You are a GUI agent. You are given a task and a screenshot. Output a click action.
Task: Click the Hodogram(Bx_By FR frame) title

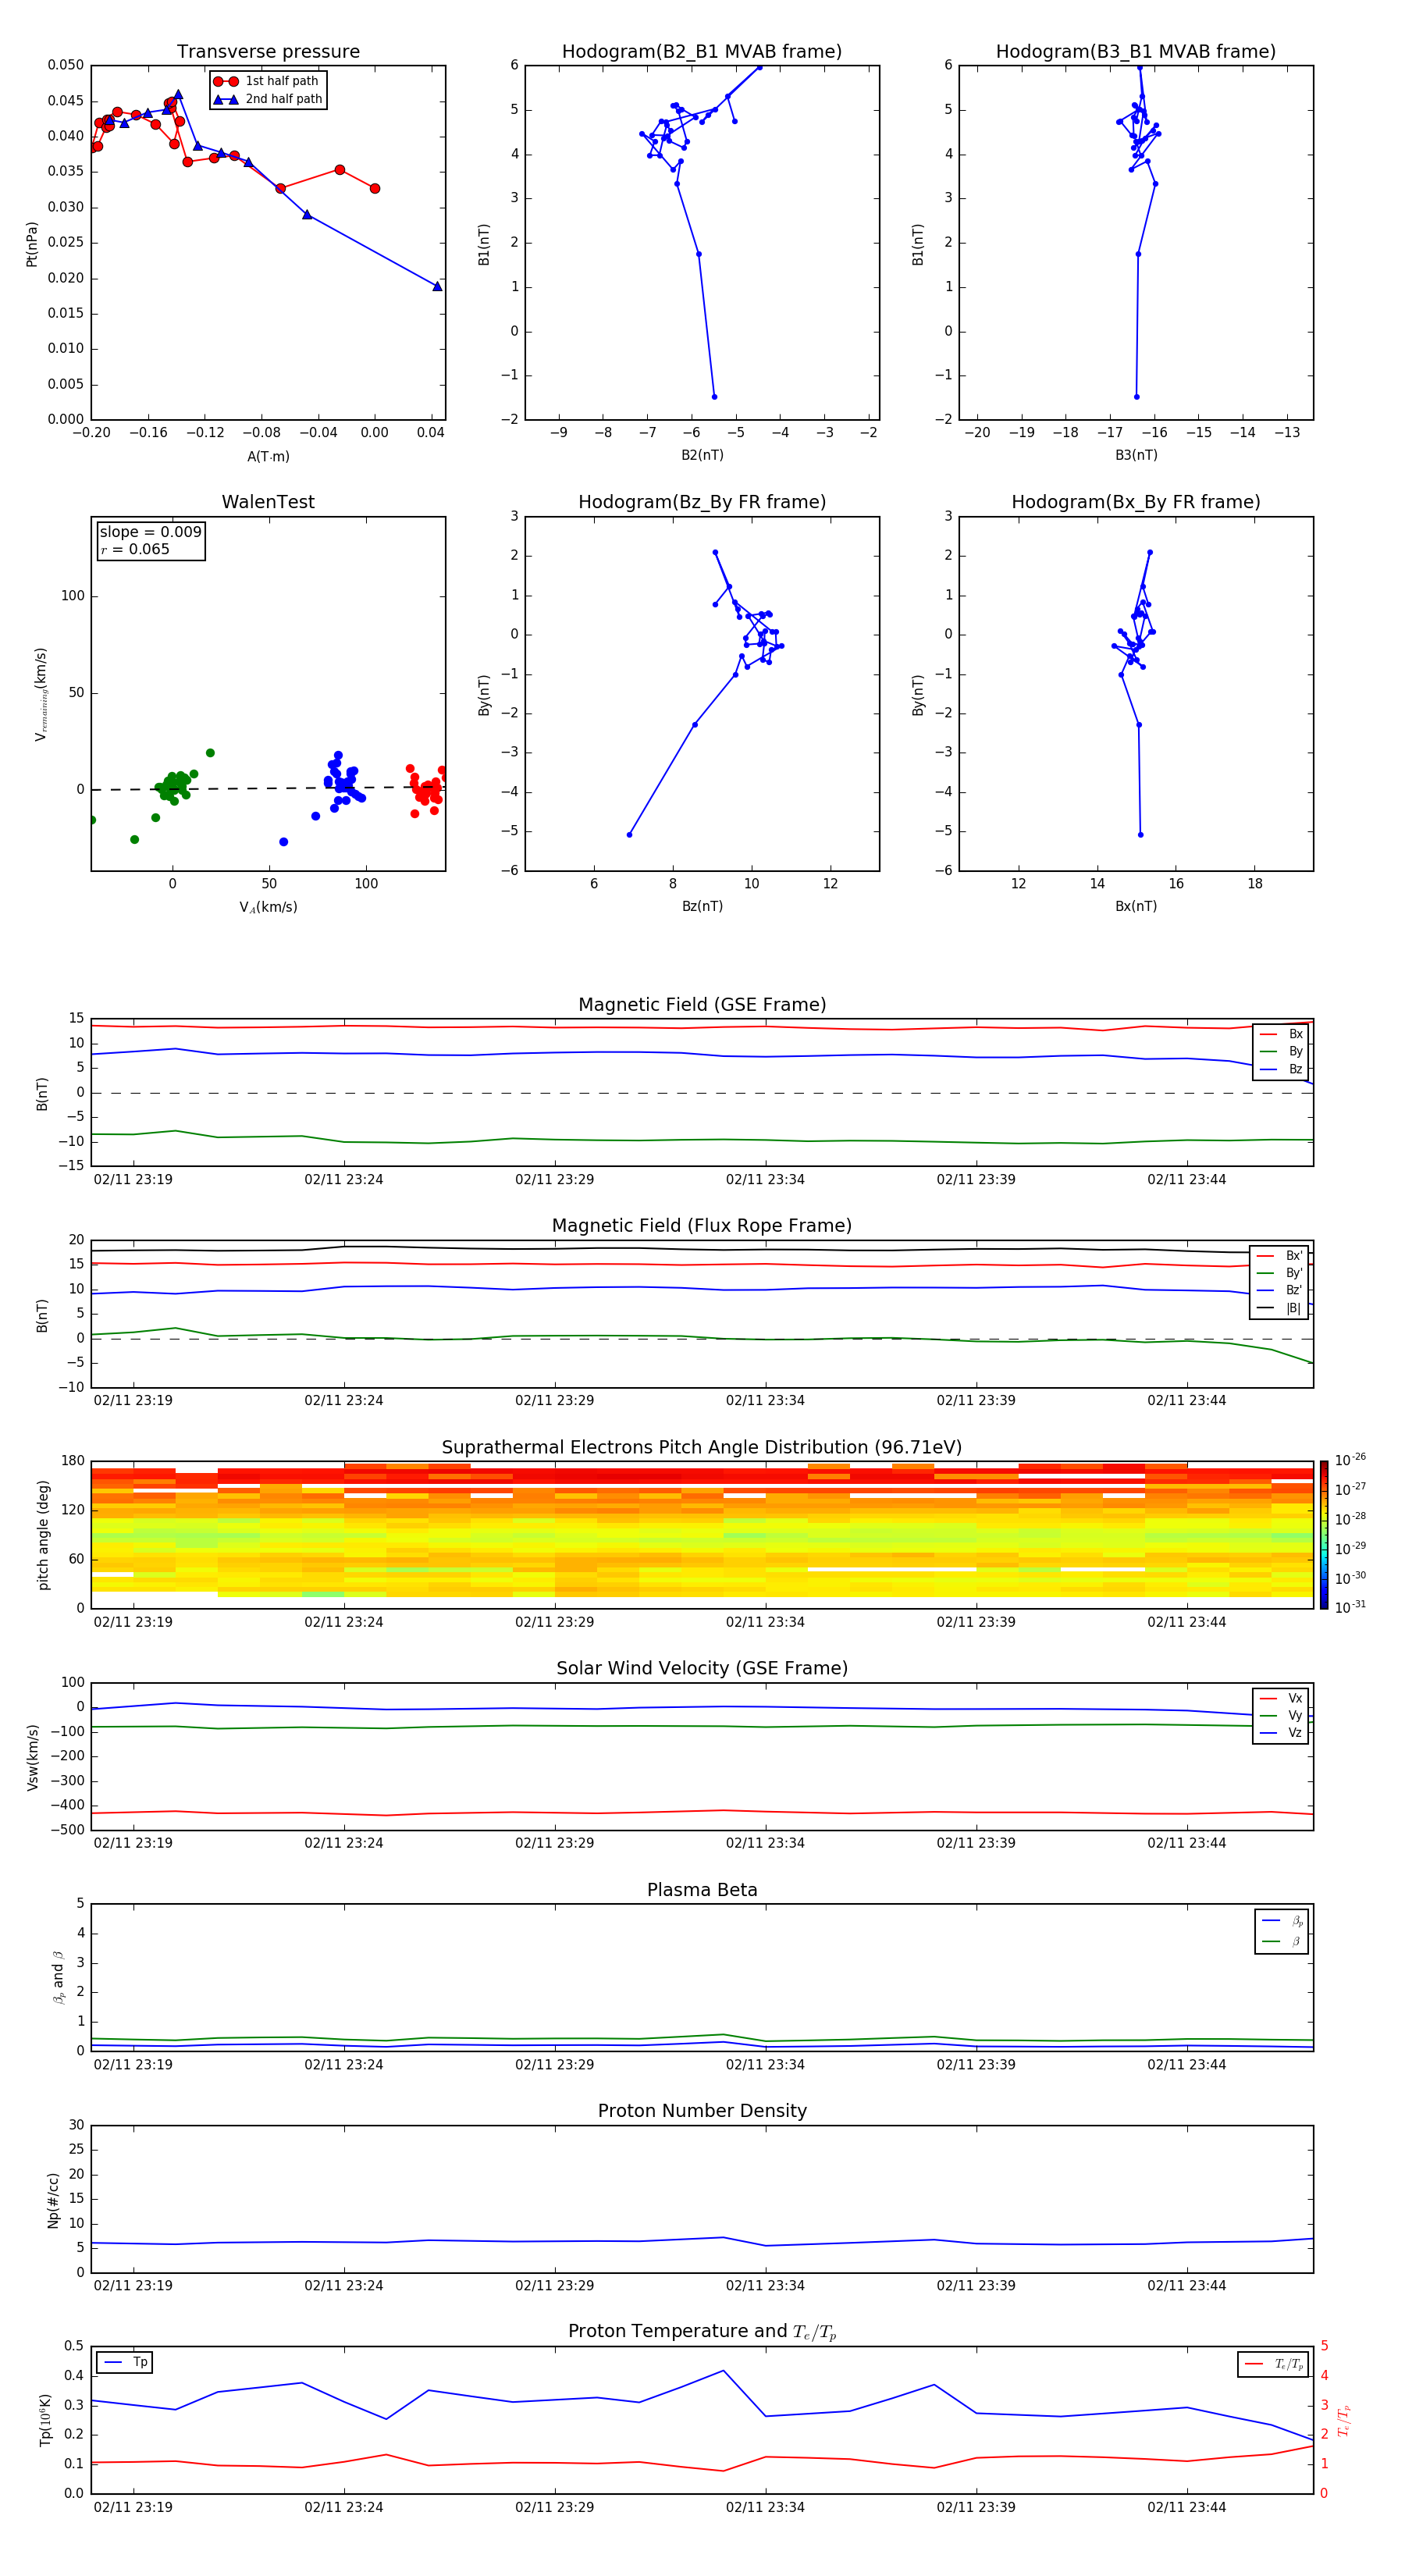[x=1136, y=502]
